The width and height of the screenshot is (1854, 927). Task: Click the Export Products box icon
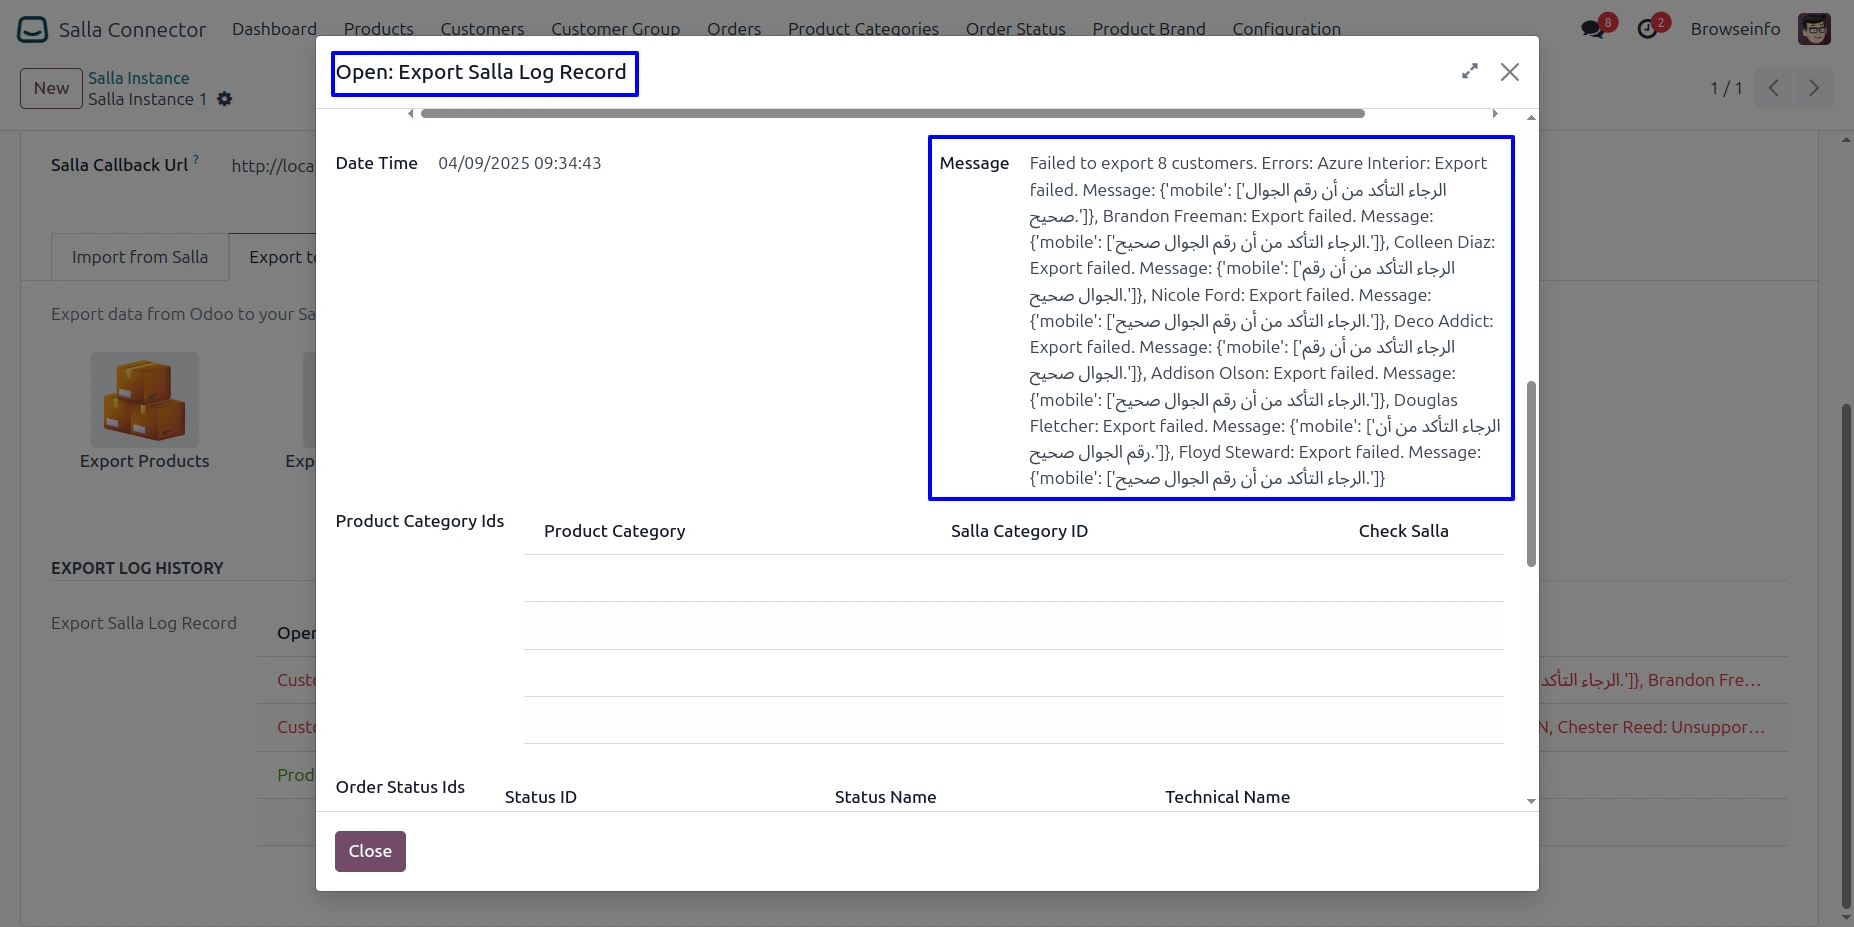click(x=145, y=401)
